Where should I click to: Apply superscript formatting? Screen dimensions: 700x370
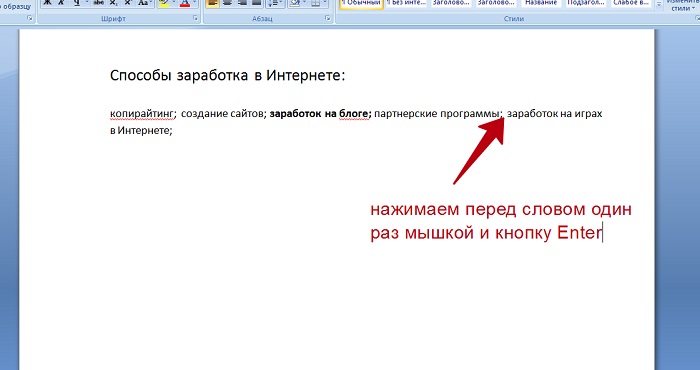pyautogui.click(x=128, y=3)
